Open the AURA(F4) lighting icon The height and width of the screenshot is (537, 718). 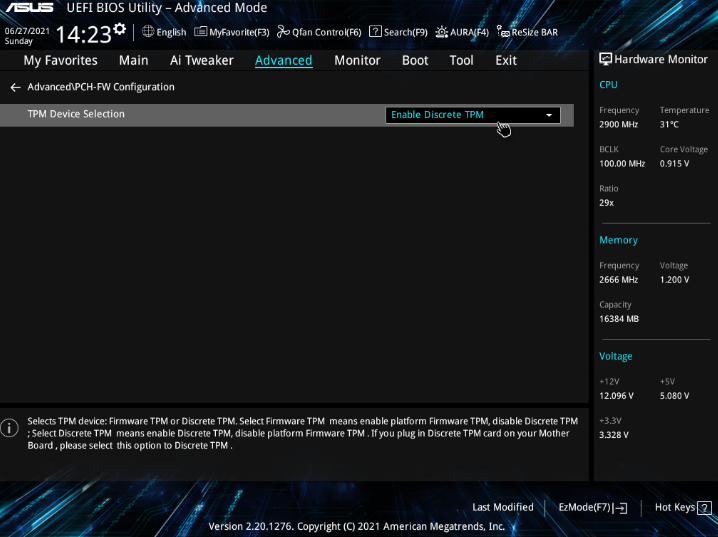[441, 32]
